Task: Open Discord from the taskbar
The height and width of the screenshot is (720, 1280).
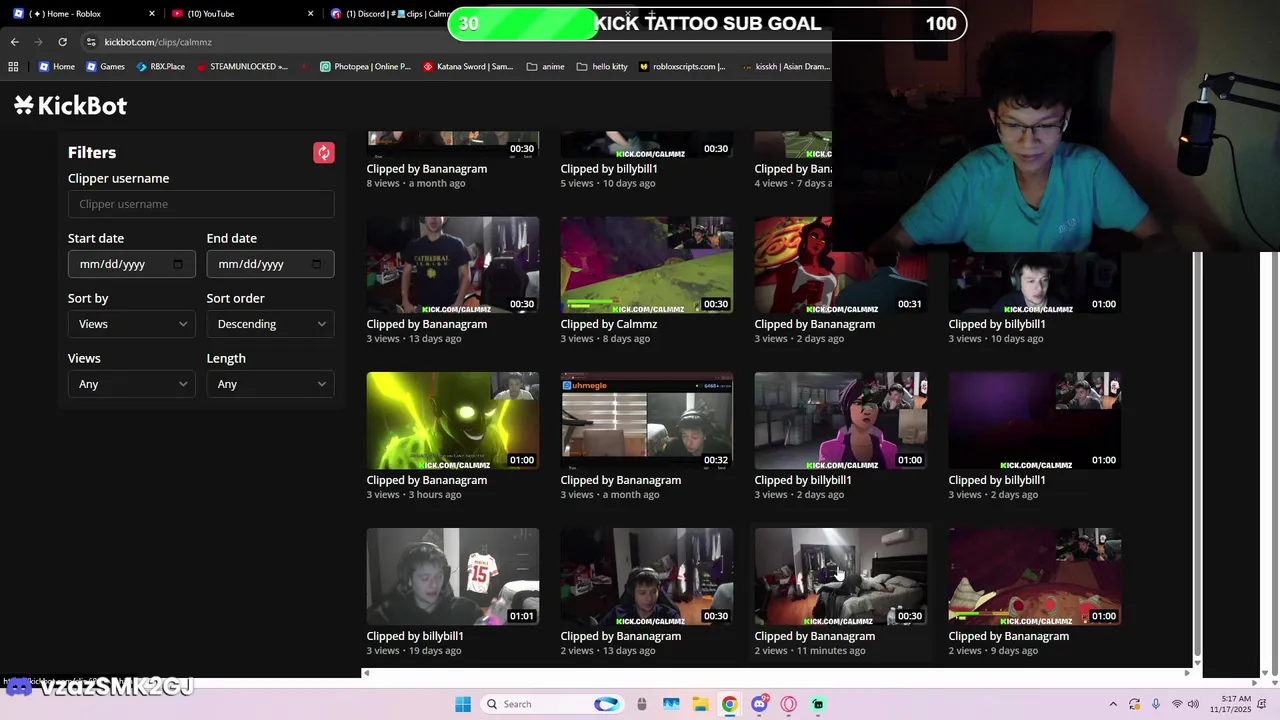Action: pyautogui.click(x=760, y=704)
